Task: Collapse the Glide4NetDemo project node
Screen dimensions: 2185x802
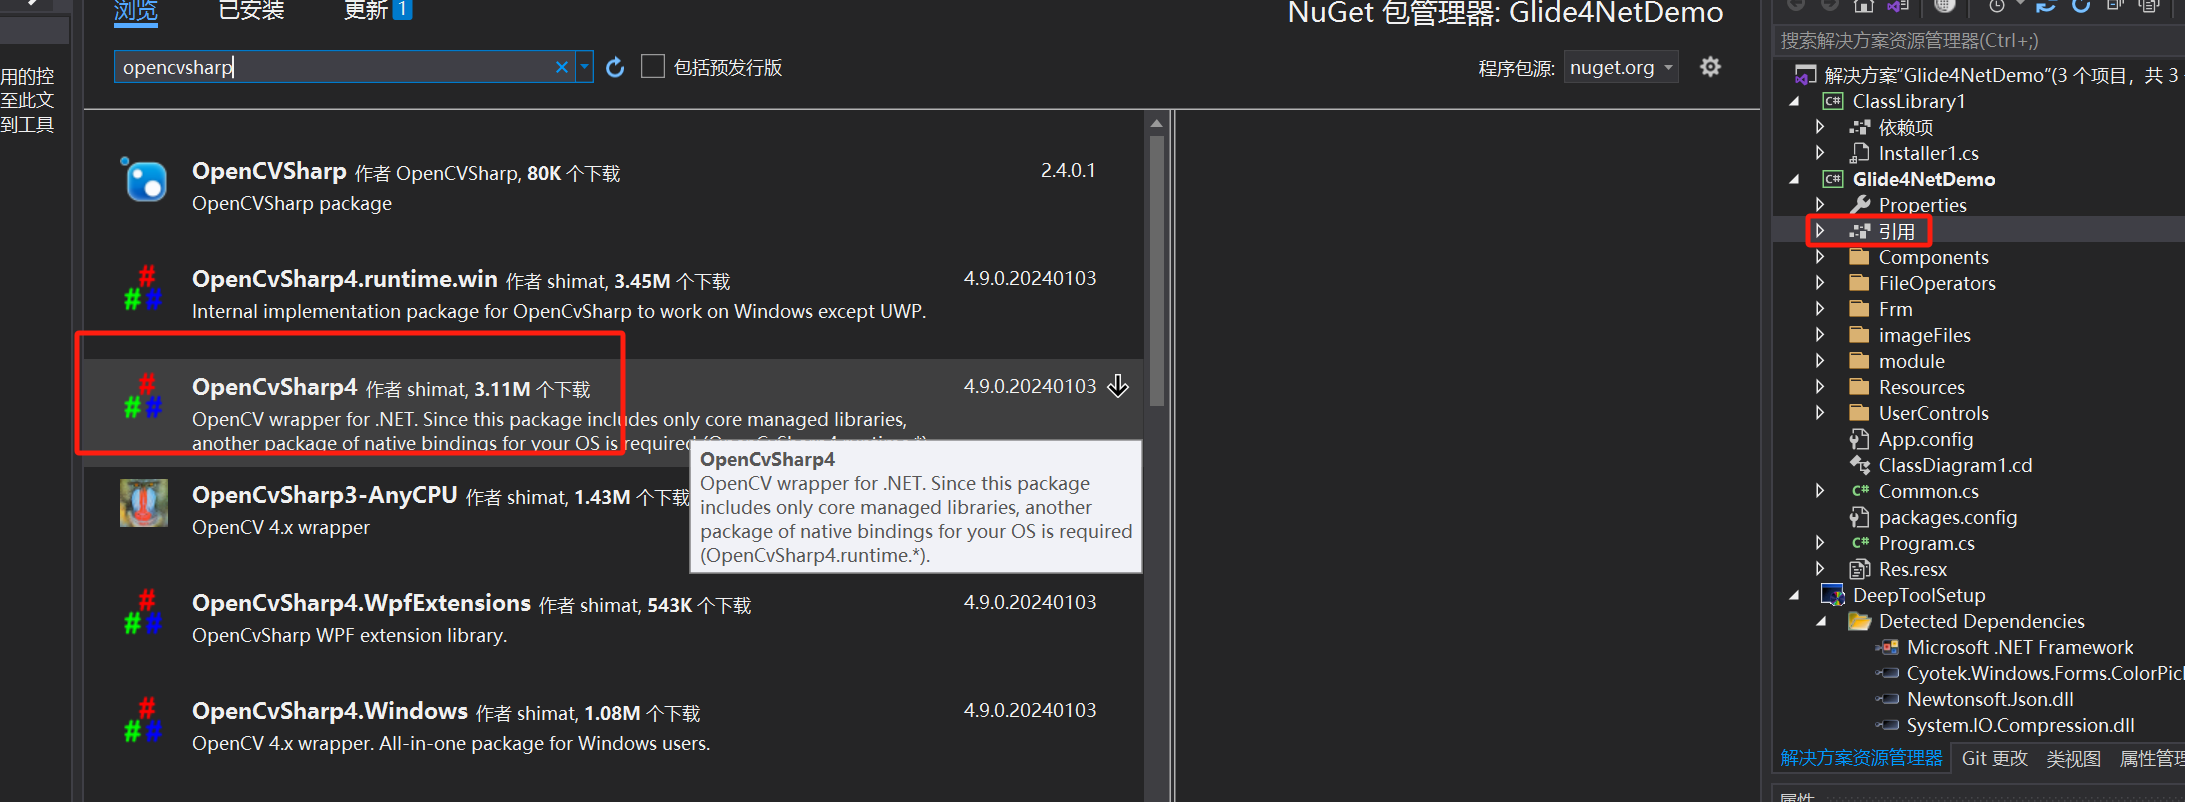Action: 1794,179
